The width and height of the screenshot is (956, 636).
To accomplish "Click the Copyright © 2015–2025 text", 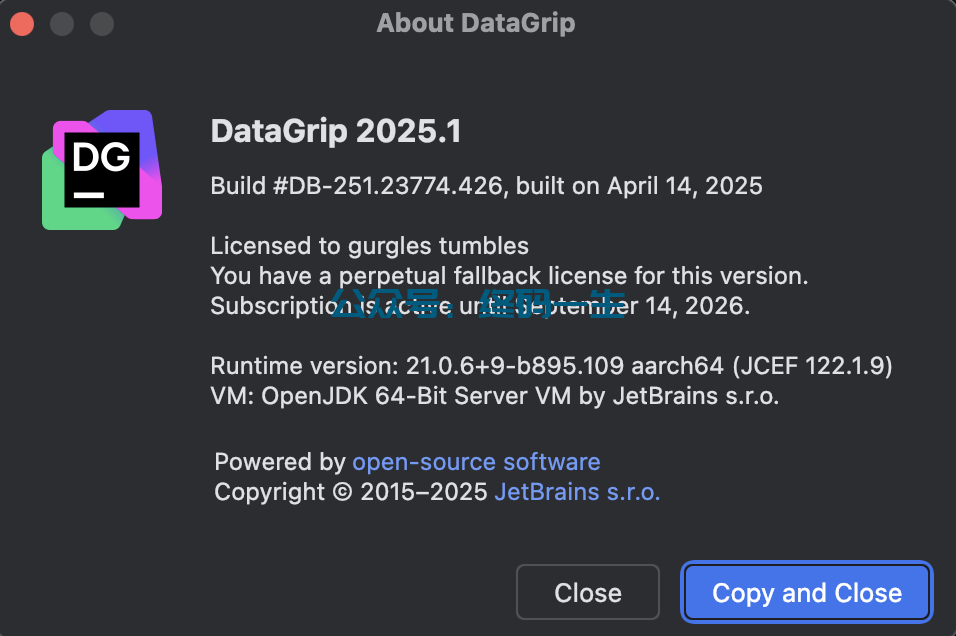I will (351, 492).
